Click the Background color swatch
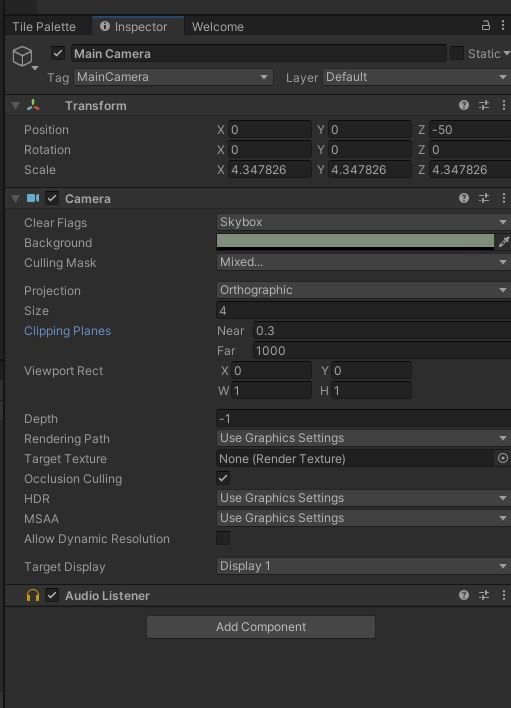This screenshot has height=708, width=511. click(355, 242)
